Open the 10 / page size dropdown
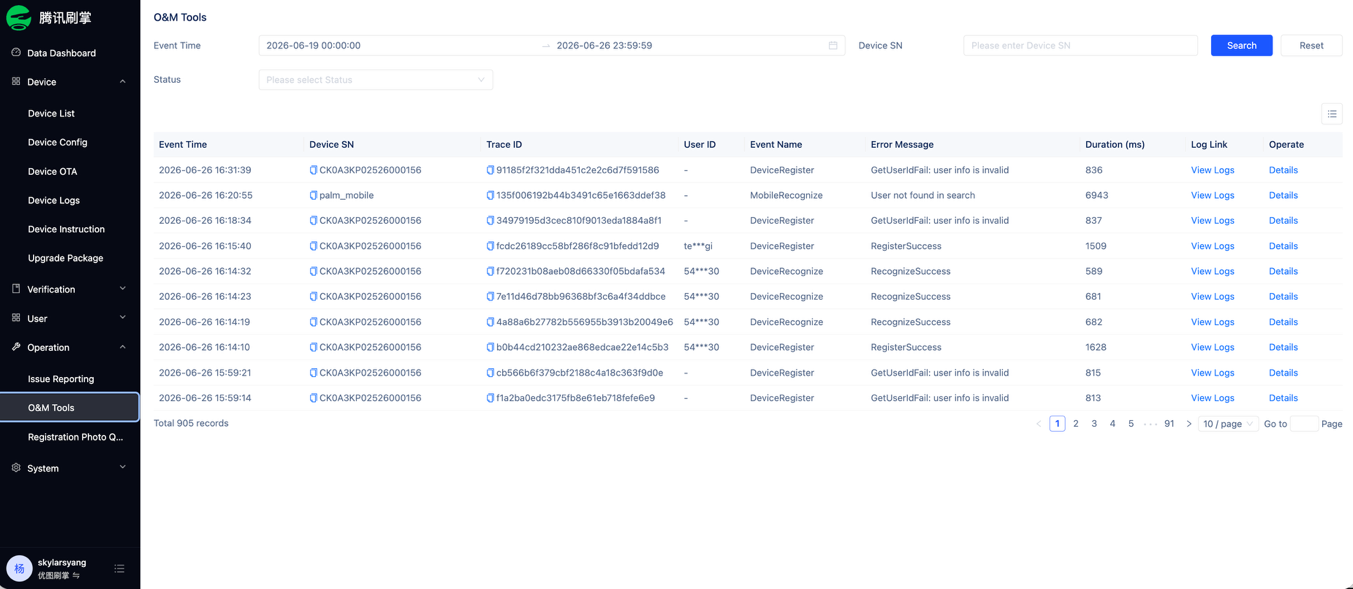The image size is (1353, 589). click(x=1227, y=424)
